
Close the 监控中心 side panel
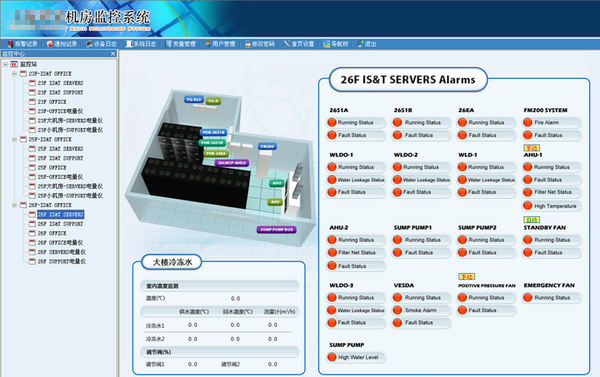113,54
